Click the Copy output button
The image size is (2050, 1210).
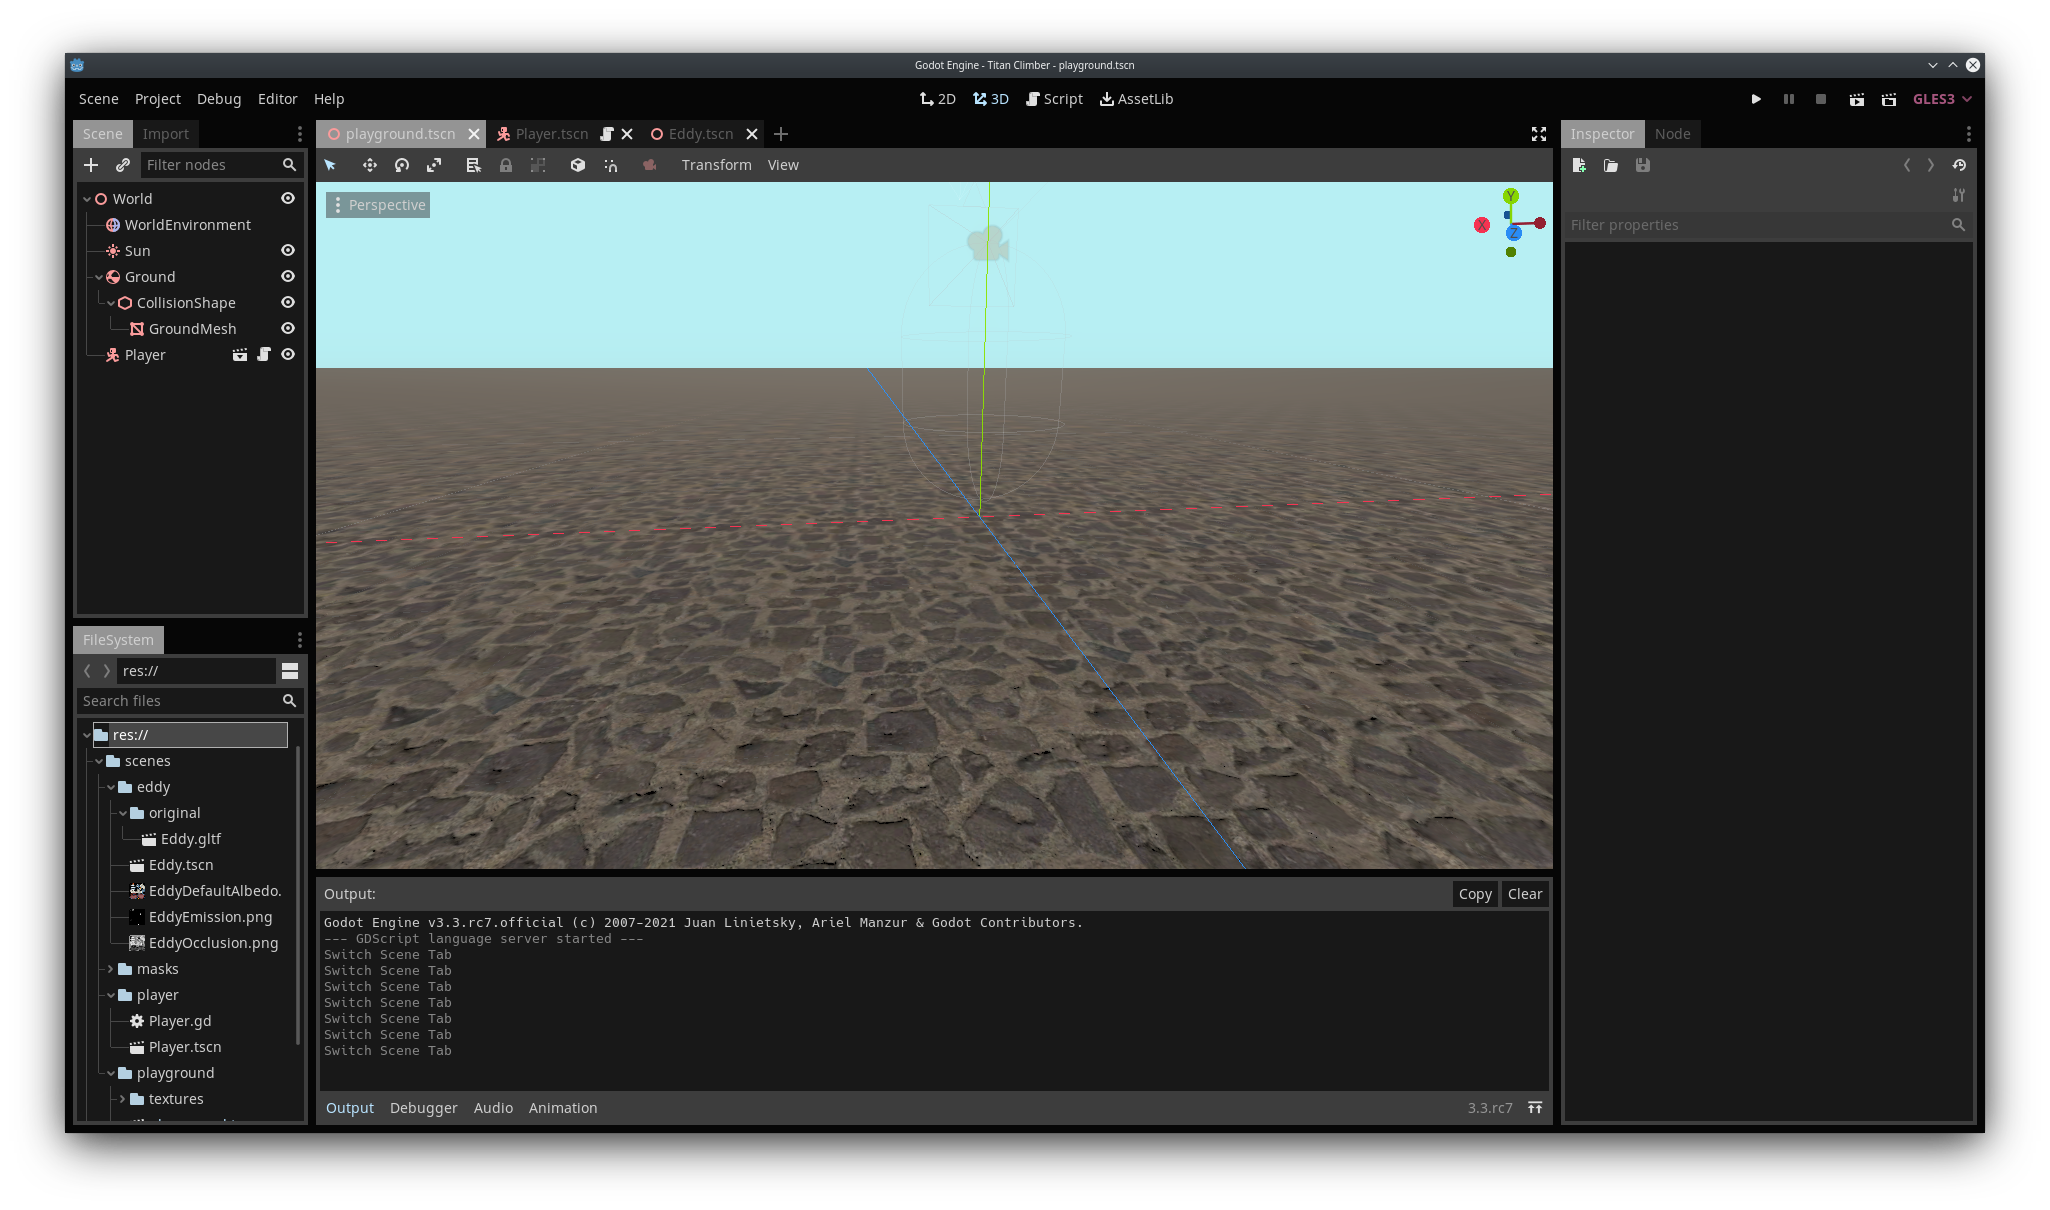point(1475,894)
